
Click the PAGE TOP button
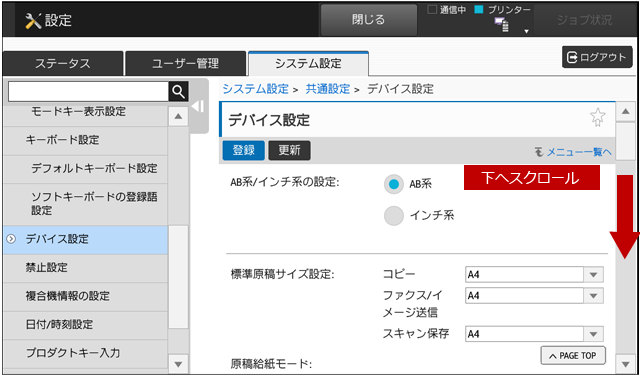(573, 356)
